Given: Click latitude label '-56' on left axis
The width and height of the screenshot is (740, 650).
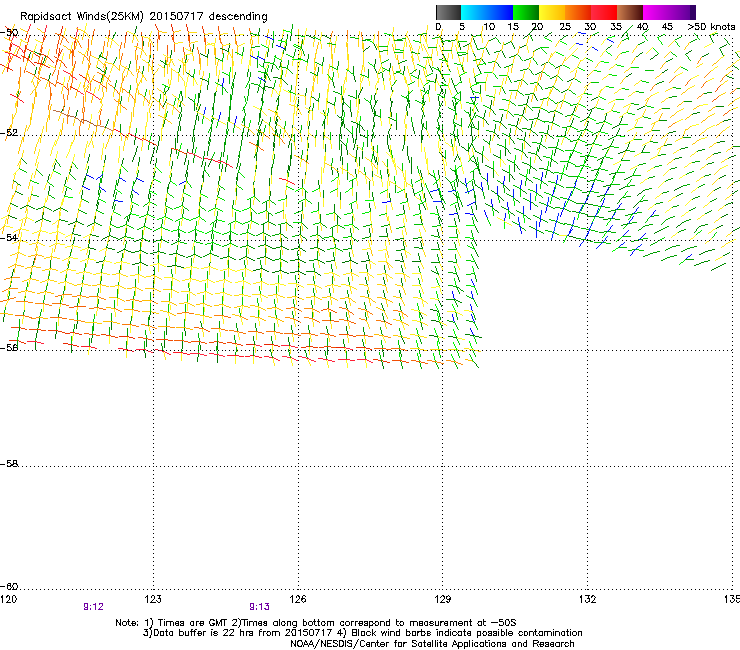Looking at the screenshot, I should coord(9,347).
